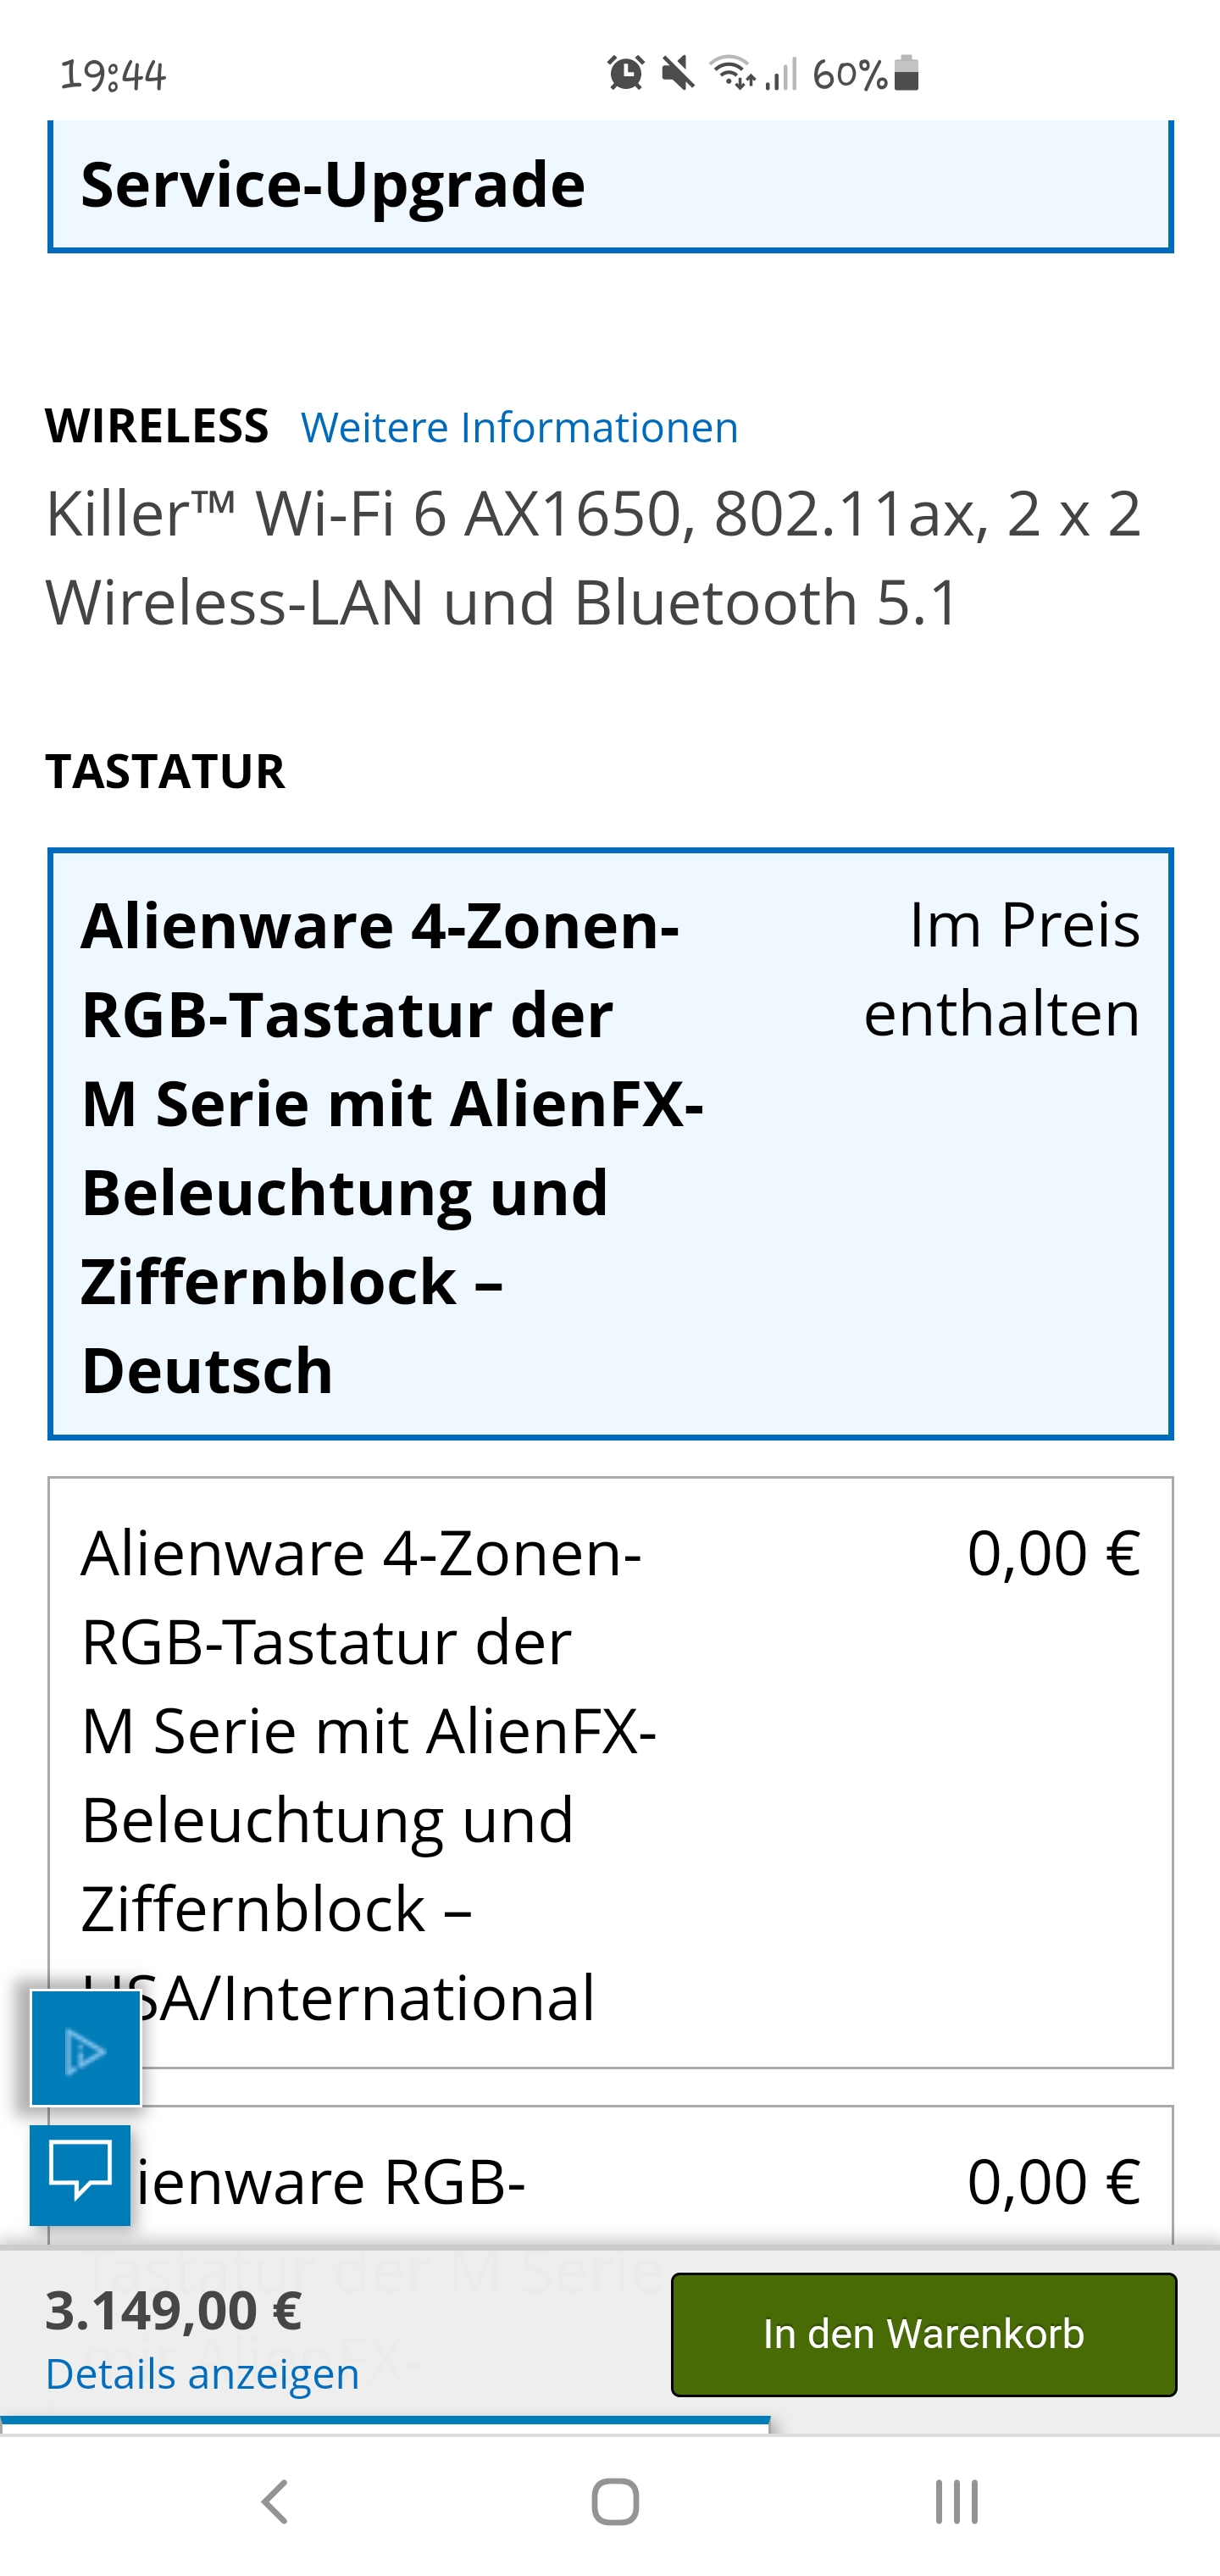This screenshot has height=2576, width=1220.
Task: Tap the Wi-Fi signal status icon
Action: pos(732,73)
